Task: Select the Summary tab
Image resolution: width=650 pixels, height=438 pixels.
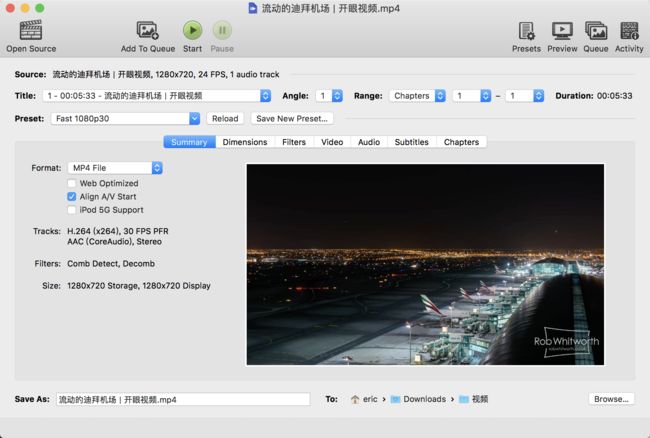Action: pyautogui.click(x=189, y=142)
